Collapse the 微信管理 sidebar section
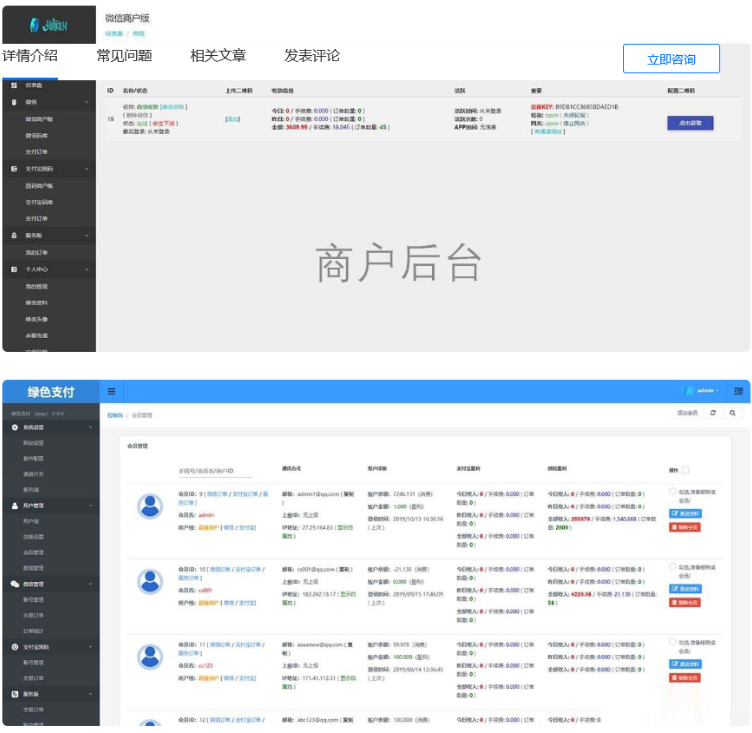 pyautogui.click(x=89, y=583)
